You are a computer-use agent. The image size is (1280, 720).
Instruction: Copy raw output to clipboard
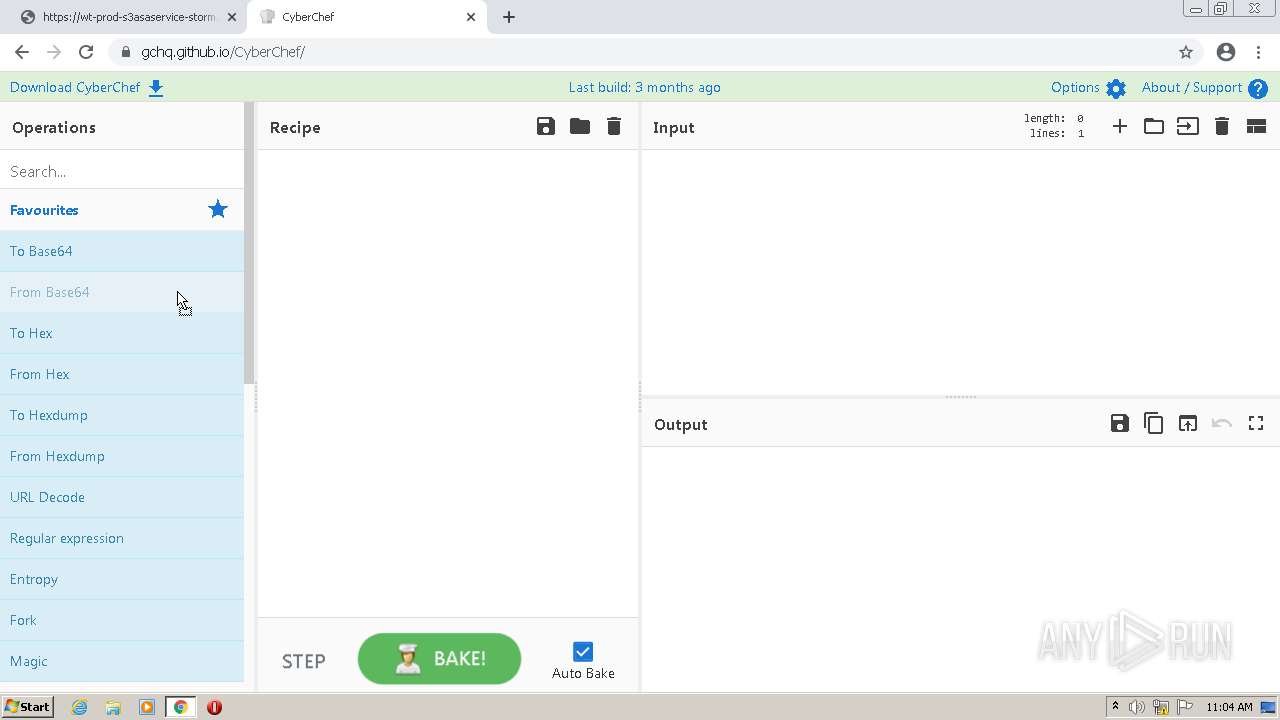(x=1154, y=423)
